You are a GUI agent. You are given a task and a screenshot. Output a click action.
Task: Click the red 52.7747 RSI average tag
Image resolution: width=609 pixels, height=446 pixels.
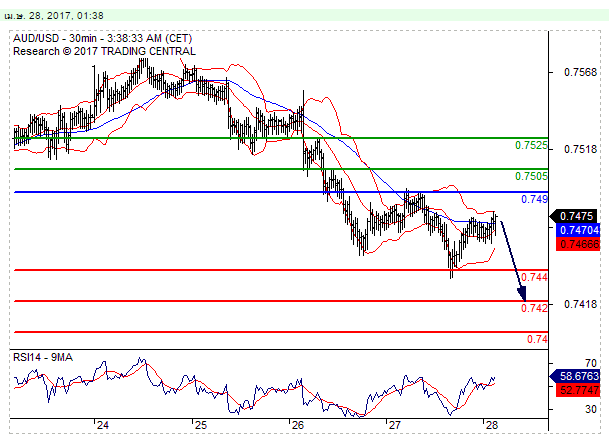click(x=578, y=390)
